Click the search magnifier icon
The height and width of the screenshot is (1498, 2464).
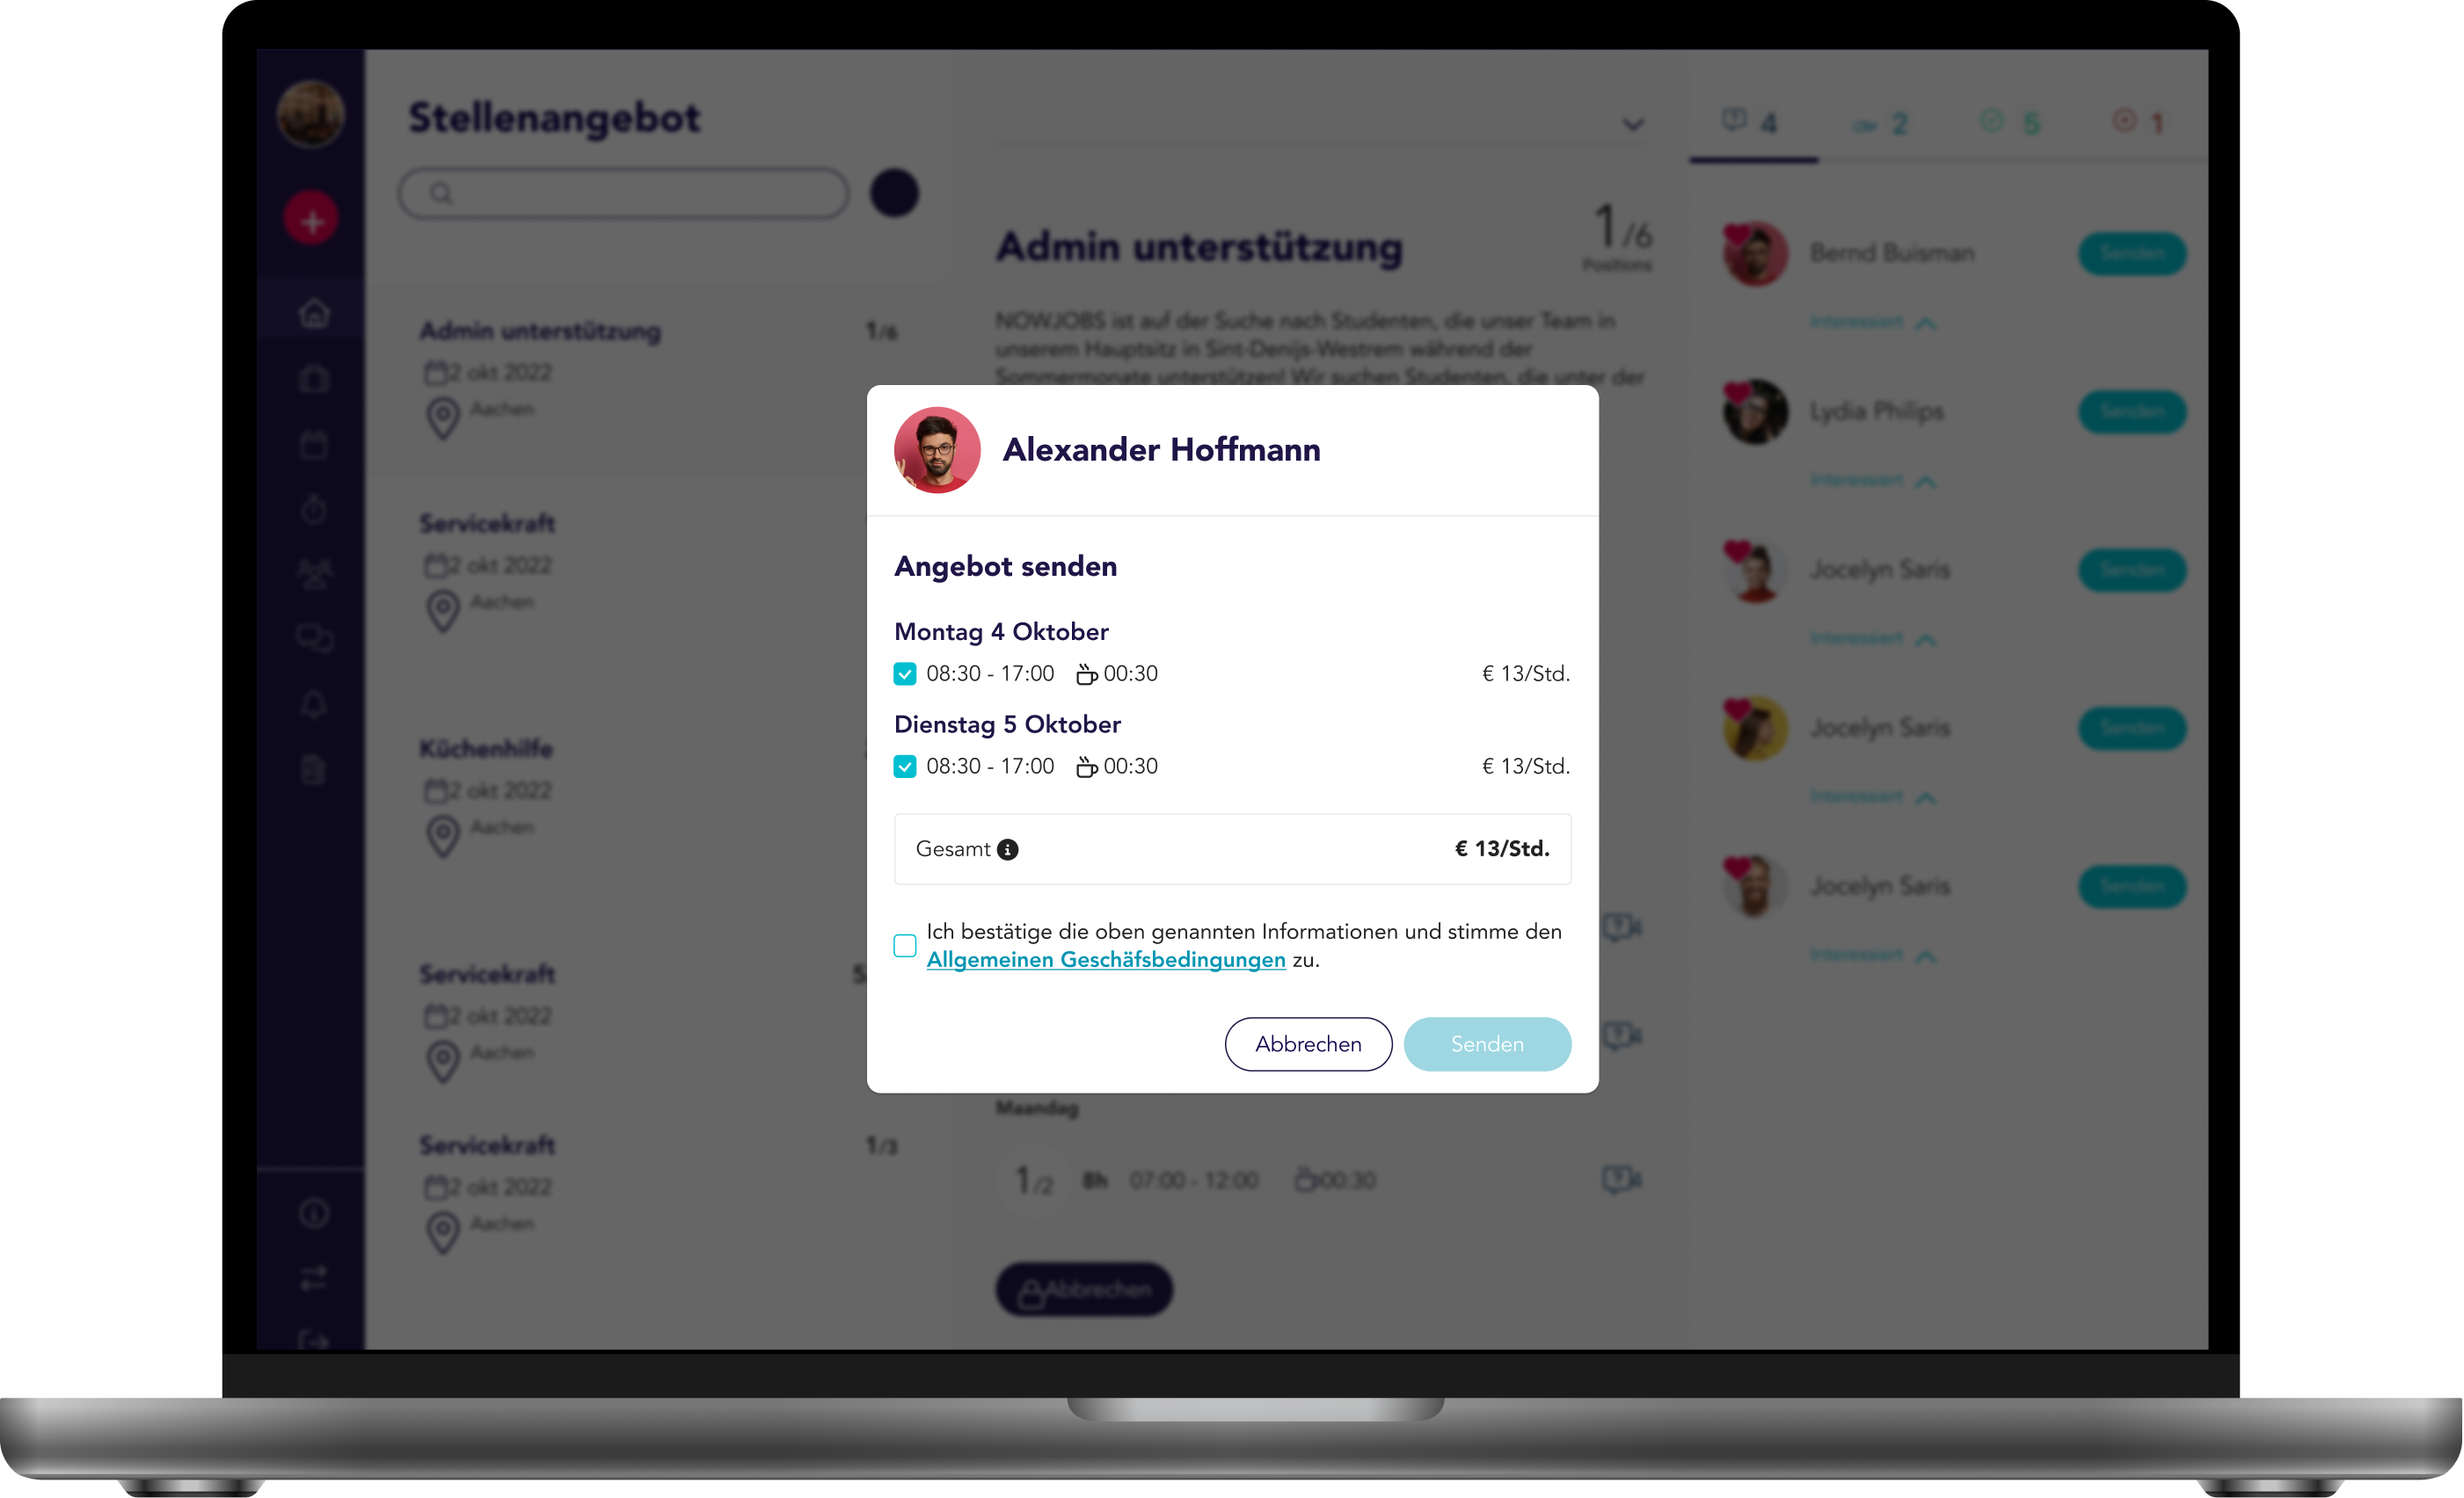[441, 193]
